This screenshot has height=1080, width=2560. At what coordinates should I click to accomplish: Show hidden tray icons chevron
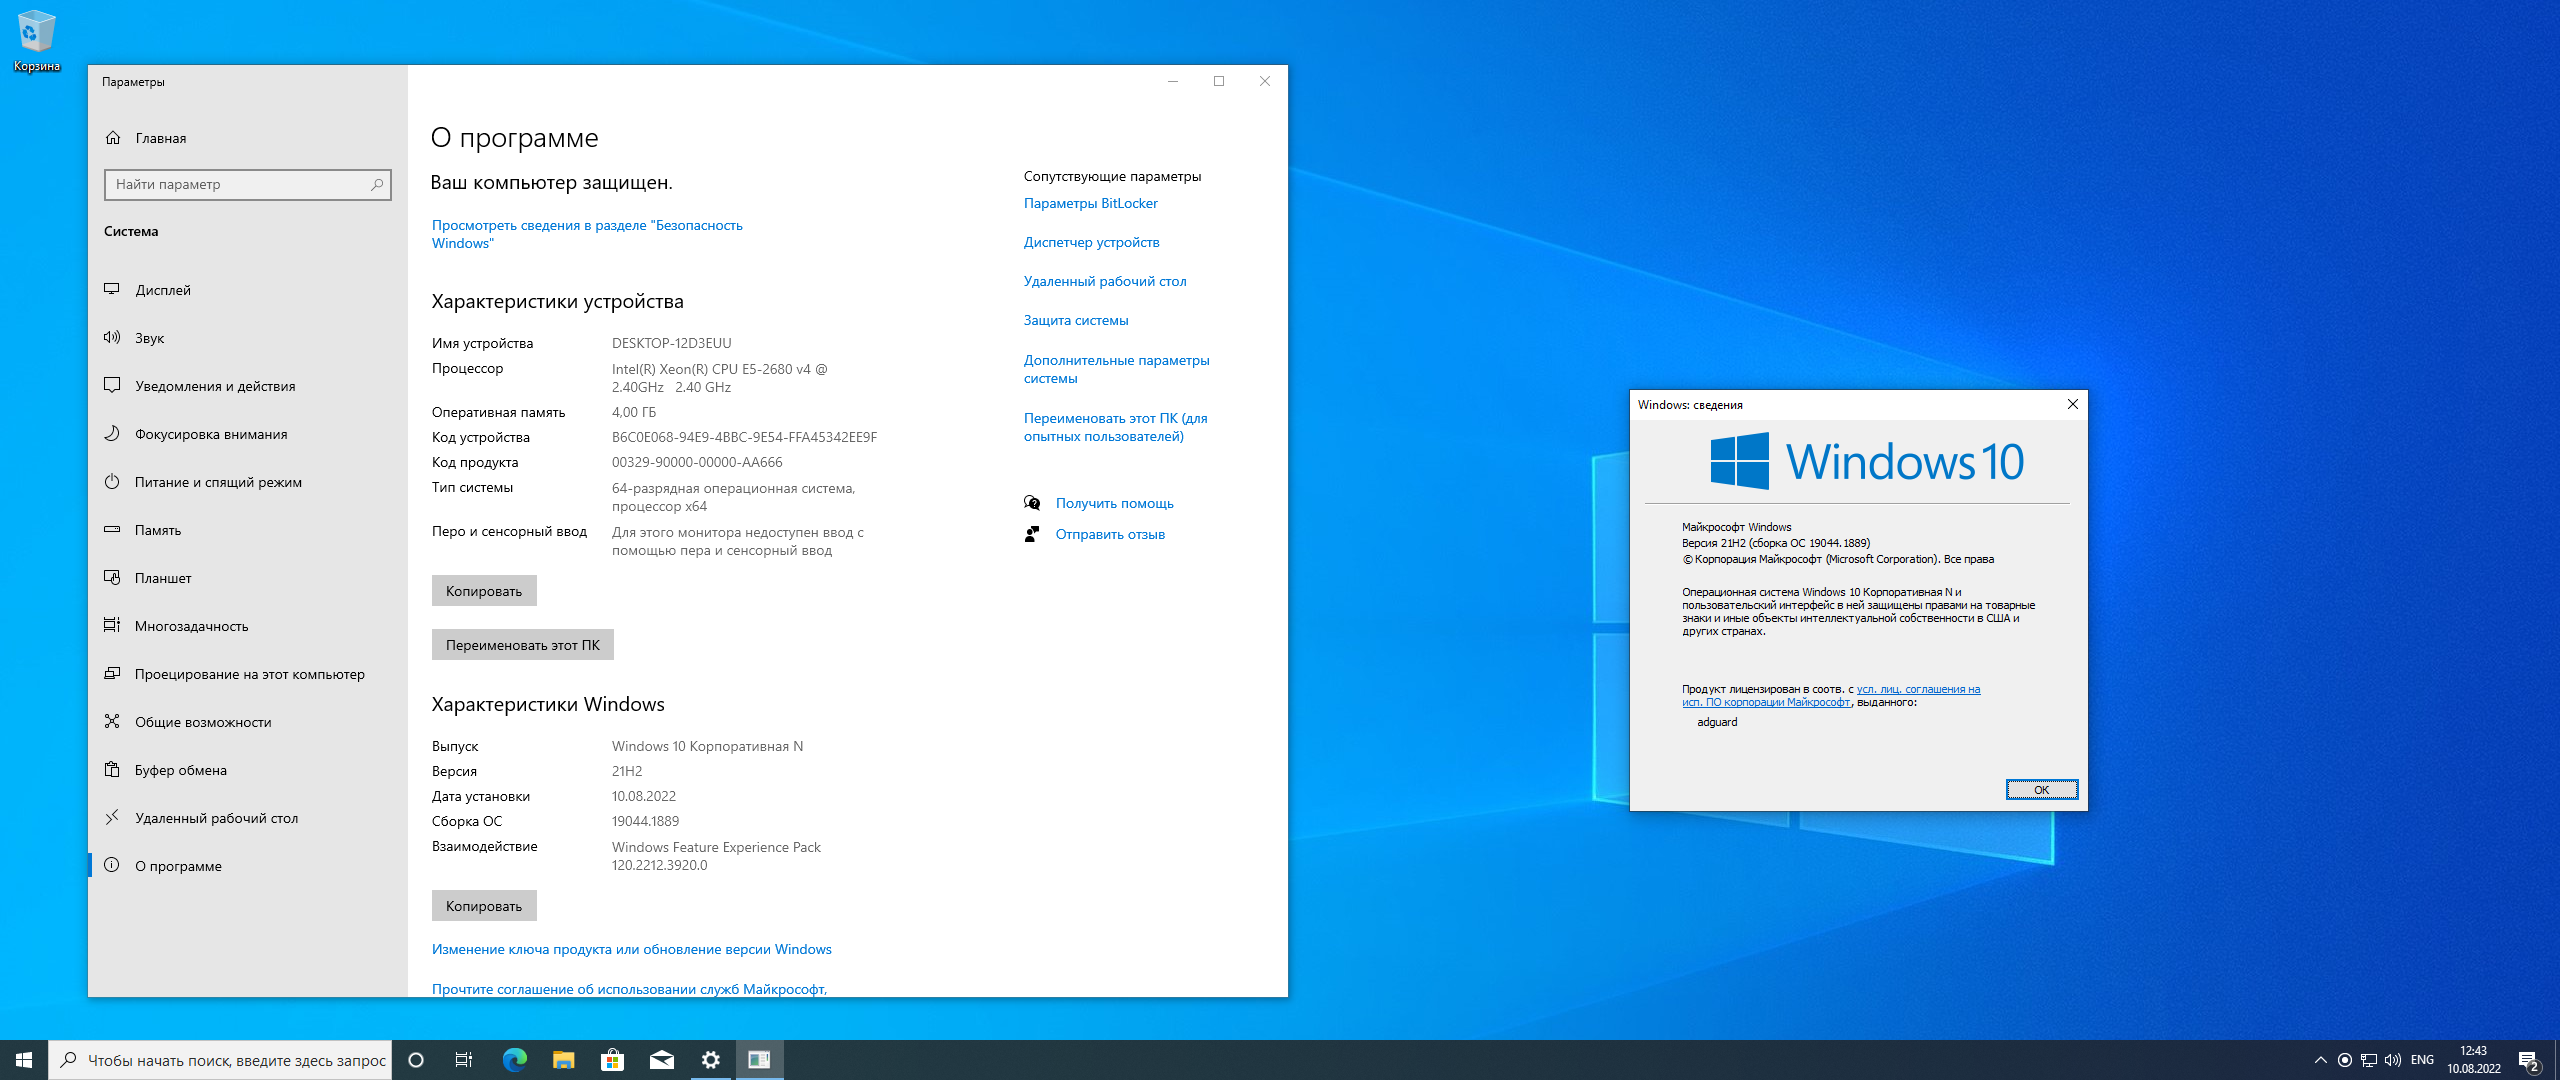pos(2320,1060)
